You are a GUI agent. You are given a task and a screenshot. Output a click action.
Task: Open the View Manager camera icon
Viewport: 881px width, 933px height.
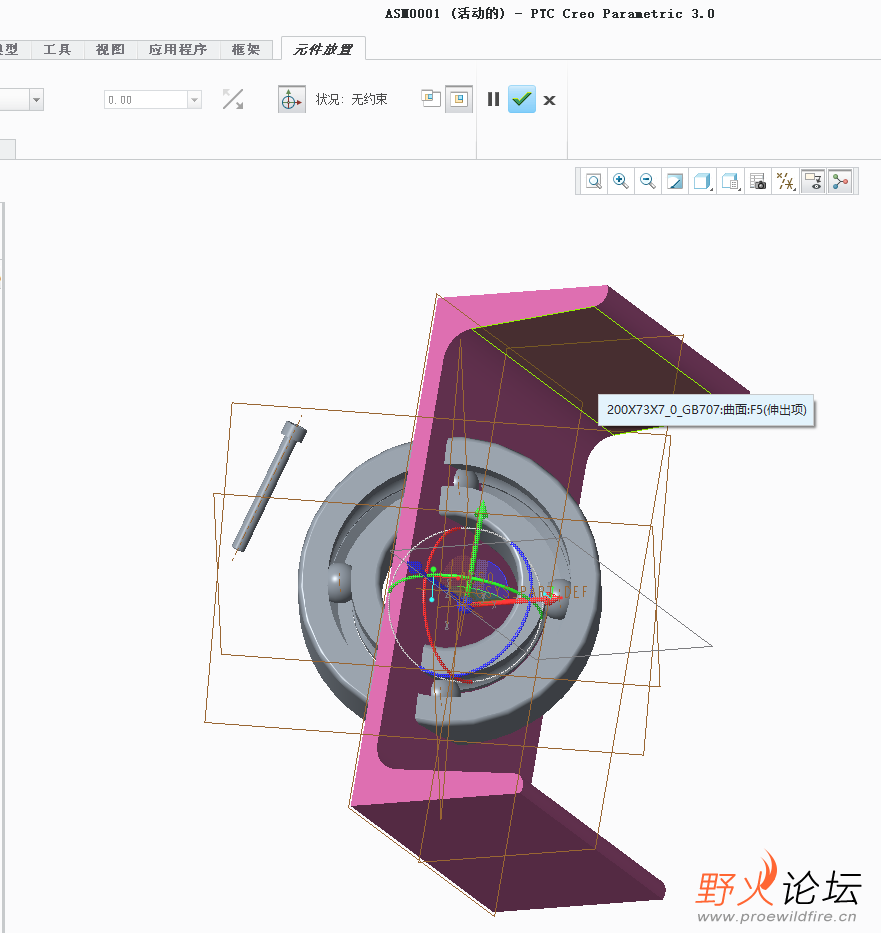[x=758, y=181]
